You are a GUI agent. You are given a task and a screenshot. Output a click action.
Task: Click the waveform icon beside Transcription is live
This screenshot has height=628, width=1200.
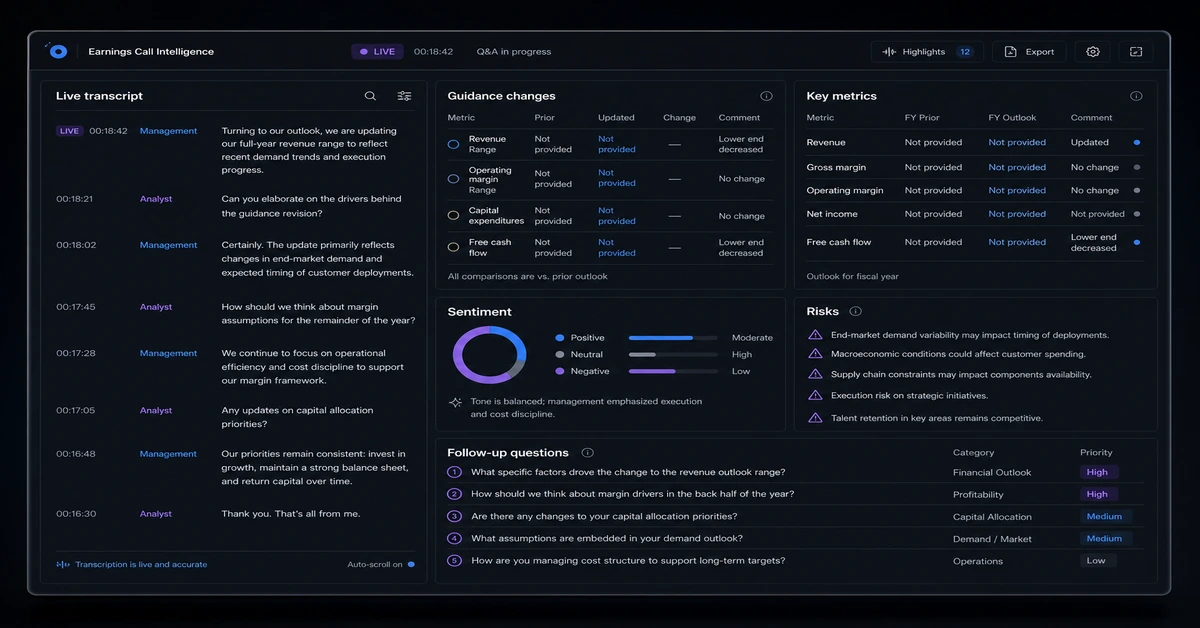(x=62, y=564)
